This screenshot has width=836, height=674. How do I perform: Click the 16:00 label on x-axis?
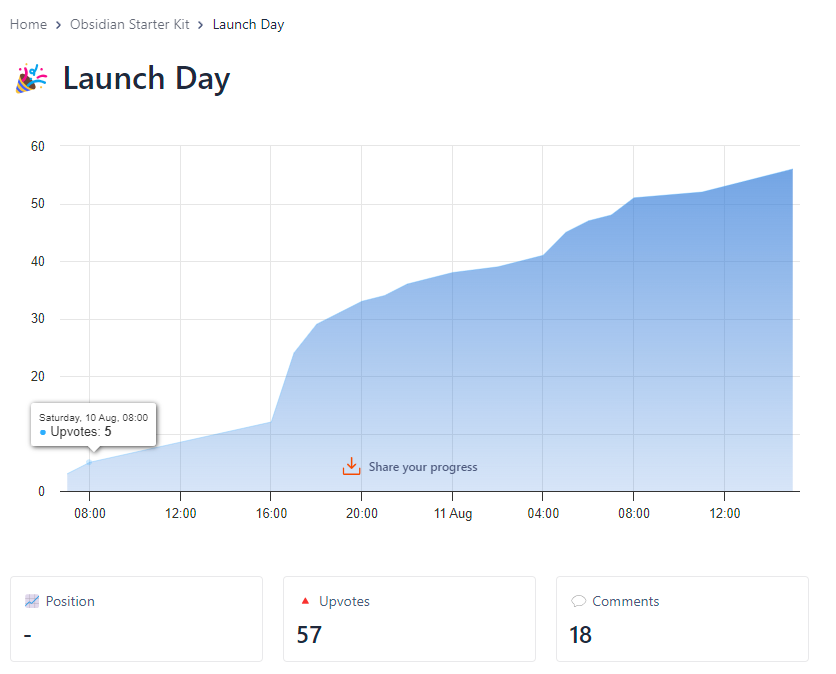pyautogui.click(x=271, y=513)
